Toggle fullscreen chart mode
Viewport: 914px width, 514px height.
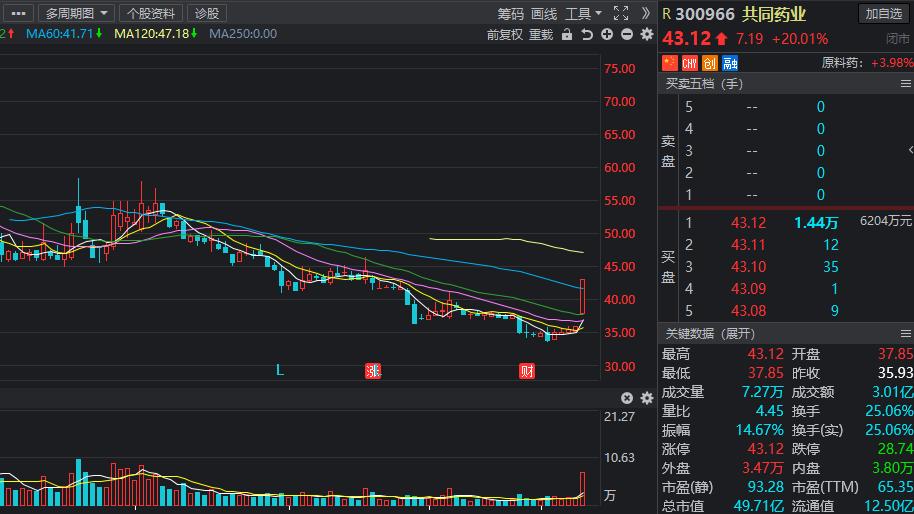tap(621, 13)
